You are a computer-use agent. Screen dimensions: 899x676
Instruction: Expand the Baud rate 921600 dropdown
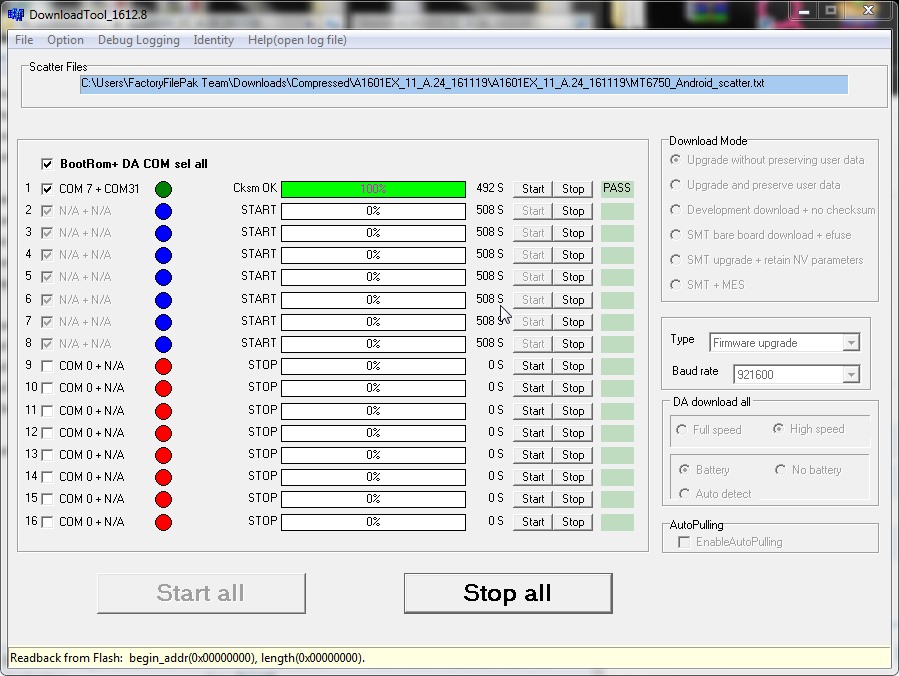[851, 375]
